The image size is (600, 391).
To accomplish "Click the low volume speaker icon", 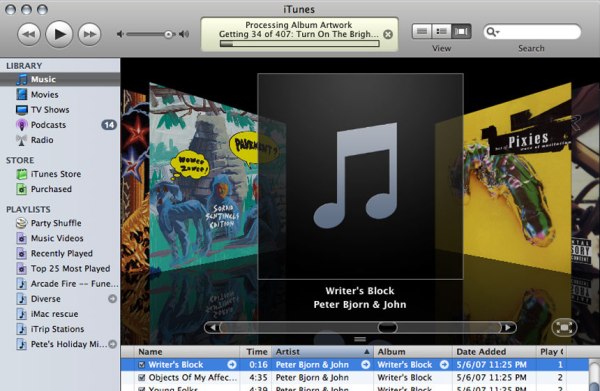I will point(120,34).
